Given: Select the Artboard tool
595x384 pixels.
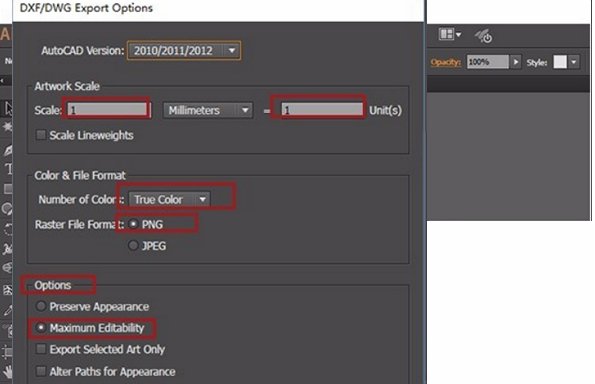Looking at the screenshot, I should 8,352.
